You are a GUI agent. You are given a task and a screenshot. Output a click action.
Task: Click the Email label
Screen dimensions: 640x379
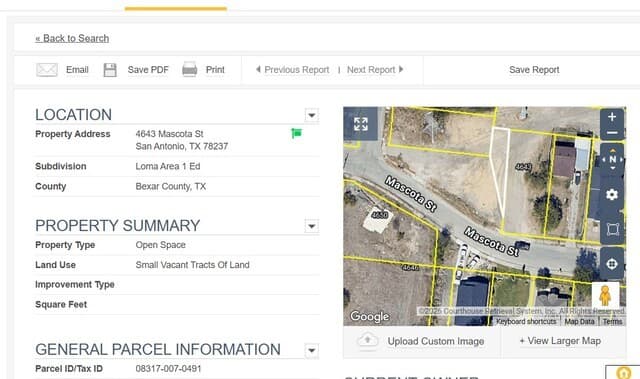click(x=77, y=70)
